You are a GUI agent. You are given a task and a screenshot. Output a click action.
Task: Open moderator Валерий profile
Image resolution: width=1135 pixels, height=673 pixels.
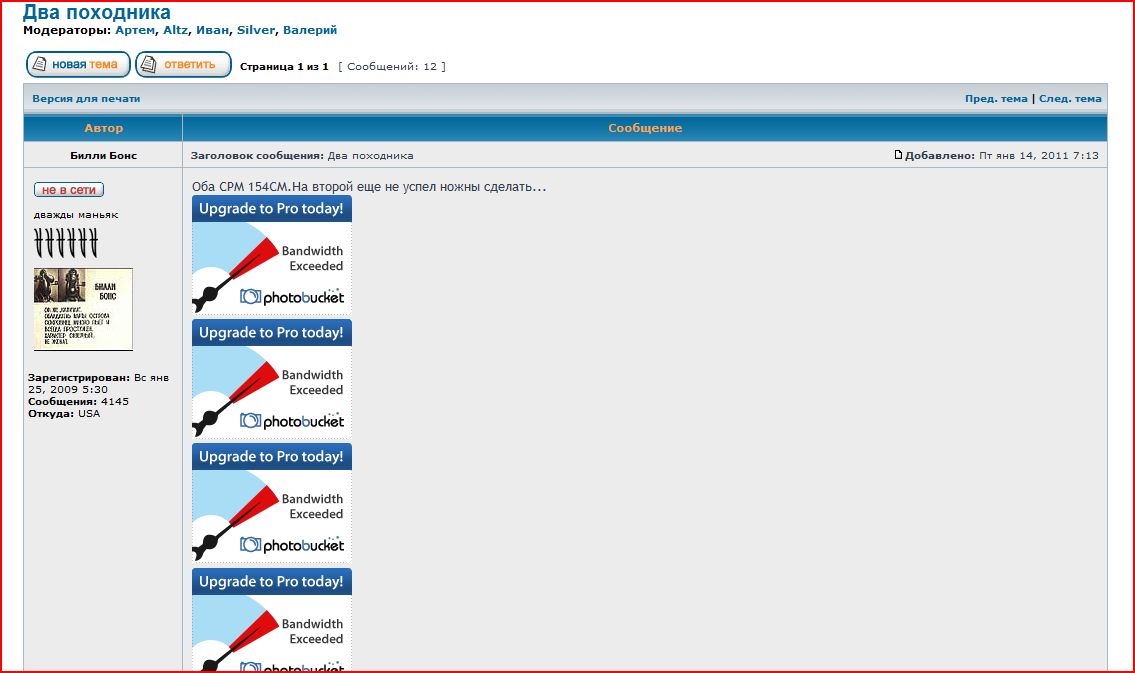(310, 31)
